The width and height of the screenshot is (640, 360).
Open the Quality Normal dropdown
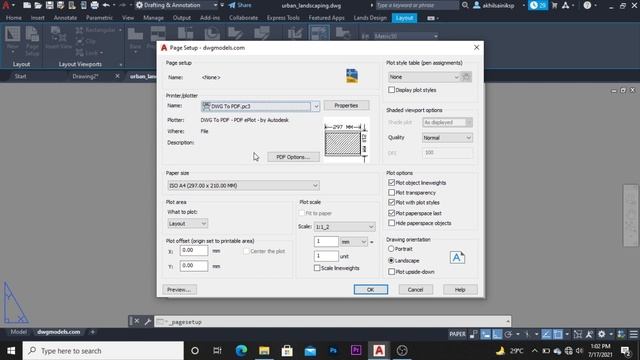pos(447,138)
